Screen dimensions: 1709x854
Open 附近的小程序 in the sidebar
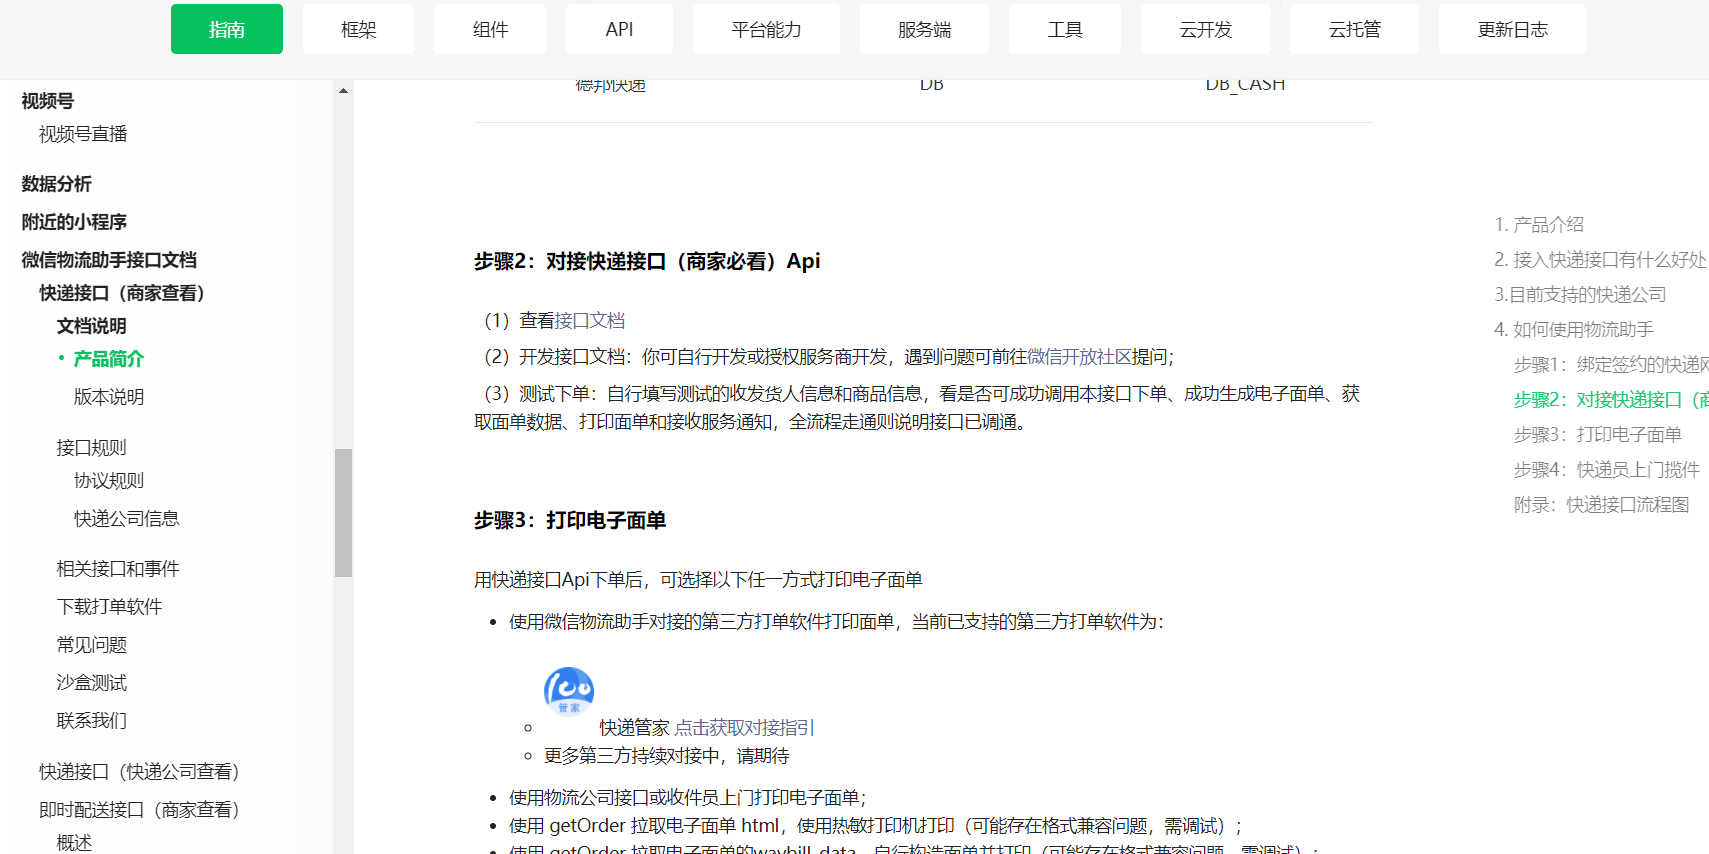[74, 222]
